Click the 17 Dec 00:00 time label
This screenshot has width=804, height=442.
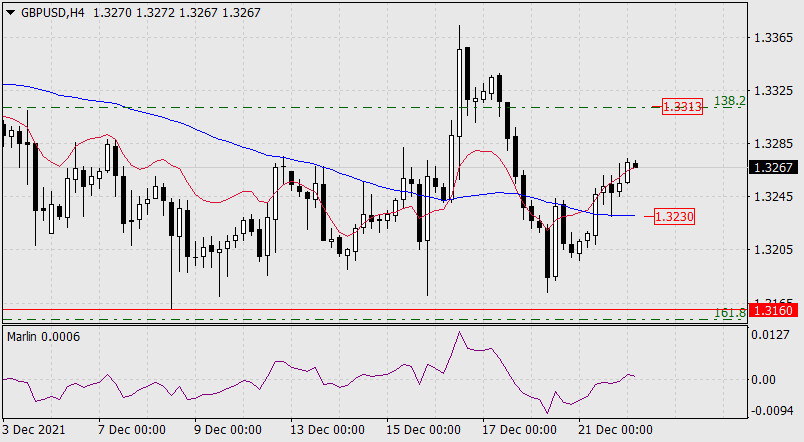[x=519, y=429]
